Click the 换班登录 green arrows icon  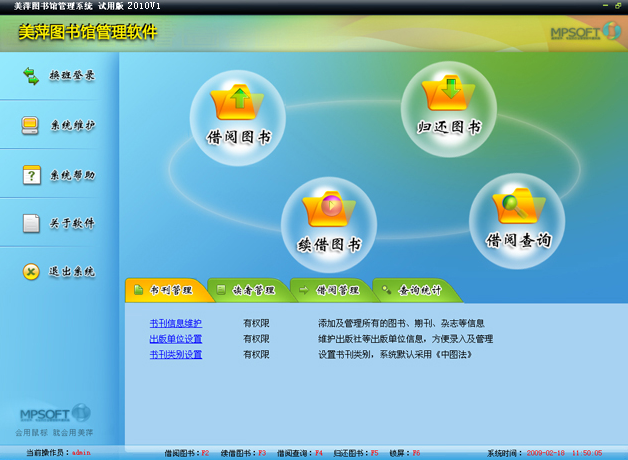click(31, 76)
